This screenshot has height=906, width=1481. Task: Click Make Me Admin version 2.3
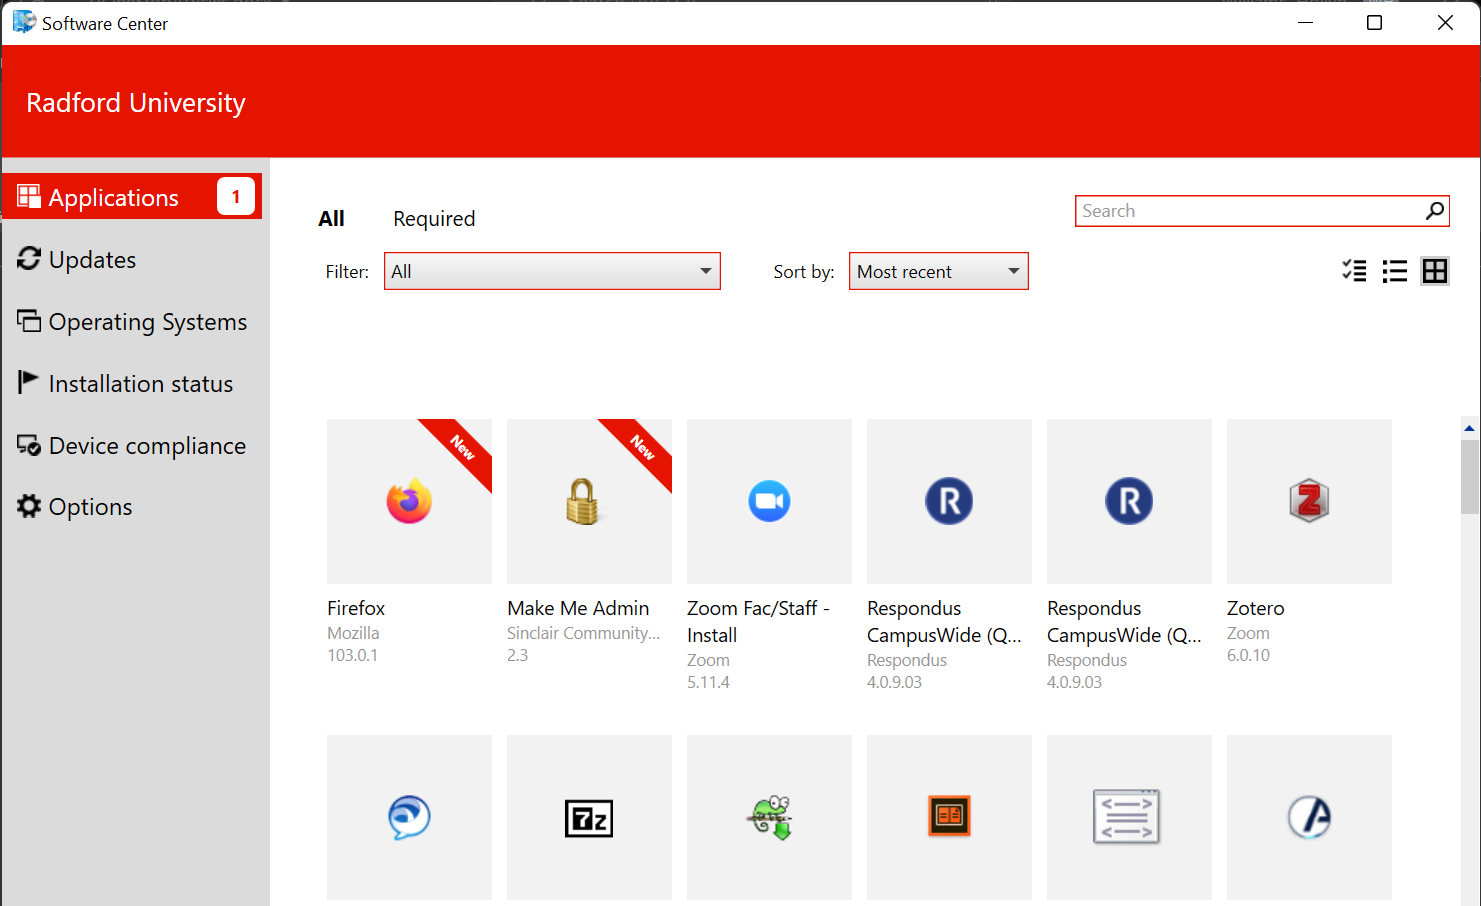point(517,655)
